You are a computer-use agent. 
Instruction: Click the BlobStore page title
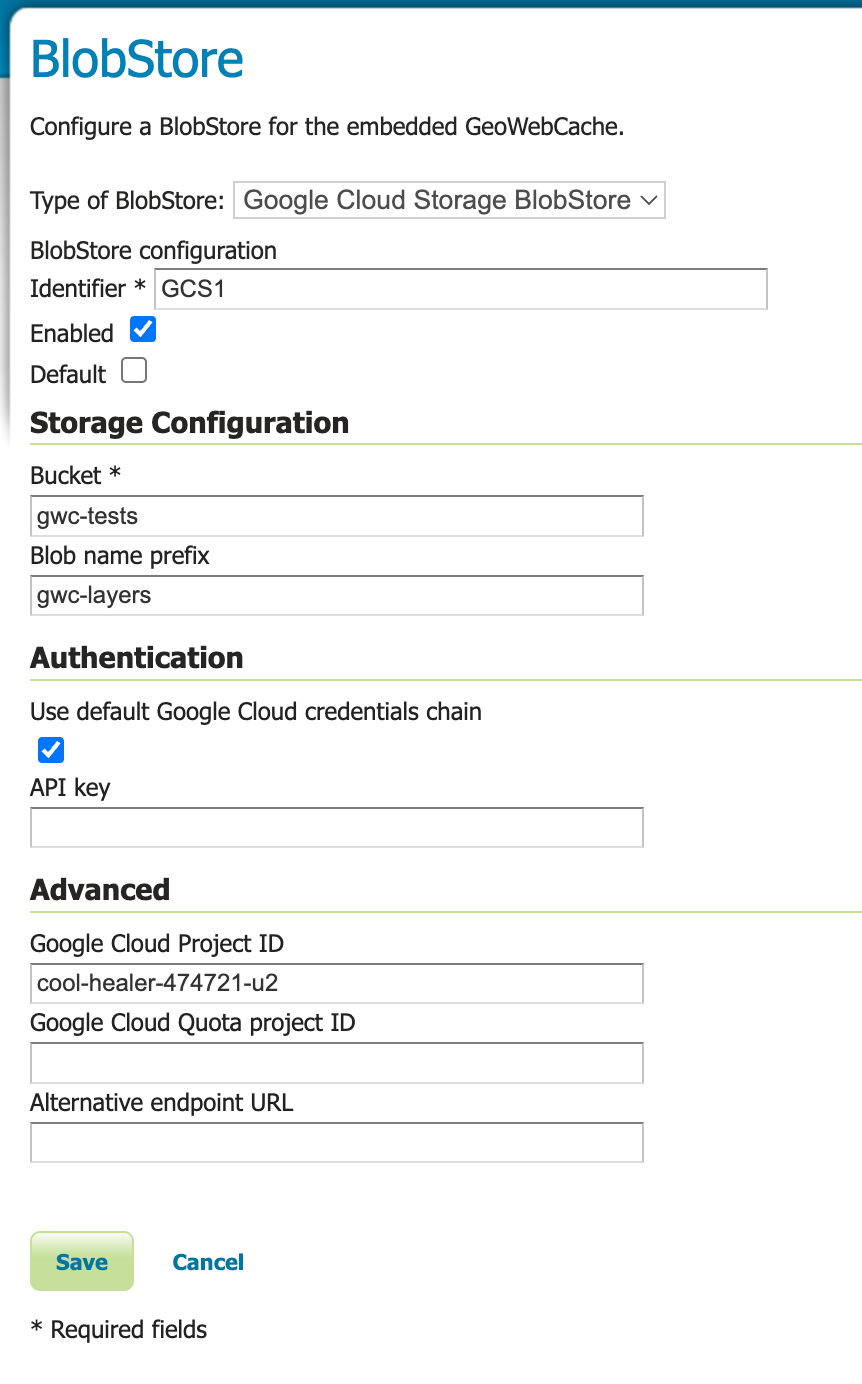coord(137,59)
